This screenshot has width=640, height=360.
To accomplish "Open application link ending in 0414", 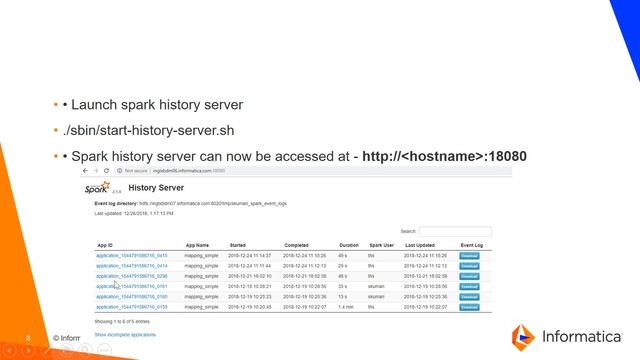I will (131, 266).
